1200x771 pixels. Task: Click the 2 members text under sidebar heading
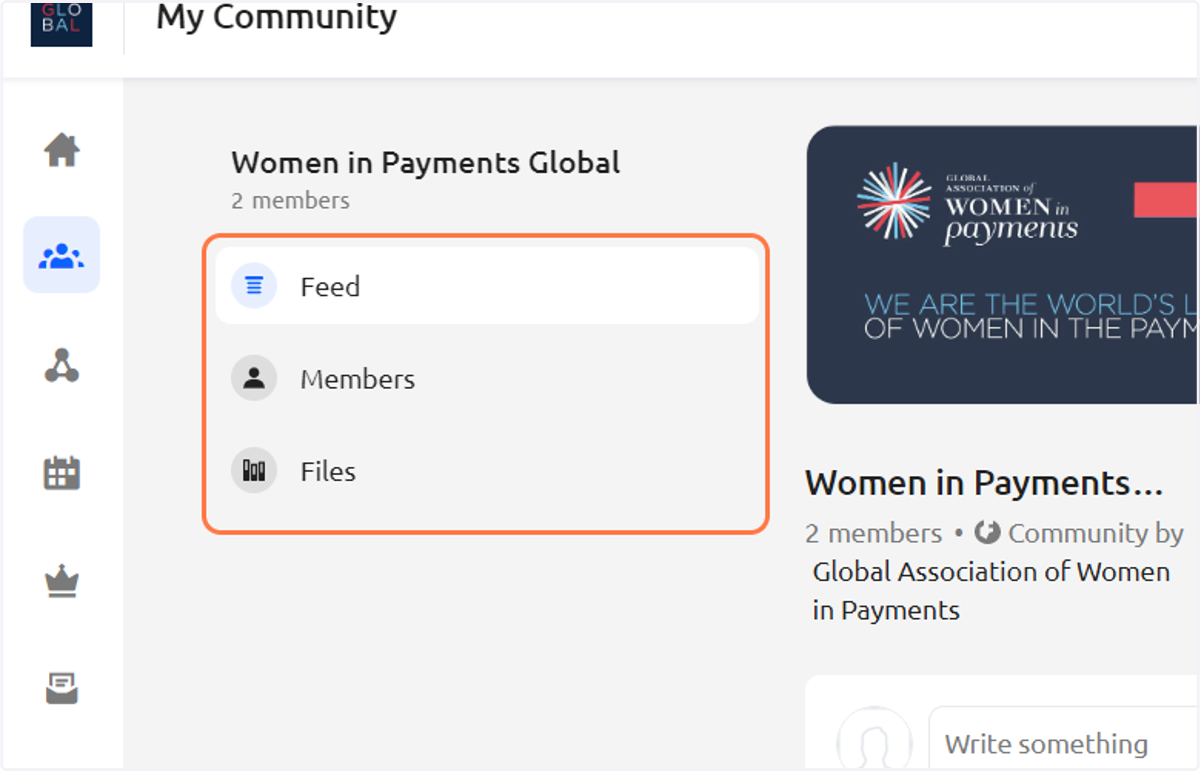click(290, 200)
